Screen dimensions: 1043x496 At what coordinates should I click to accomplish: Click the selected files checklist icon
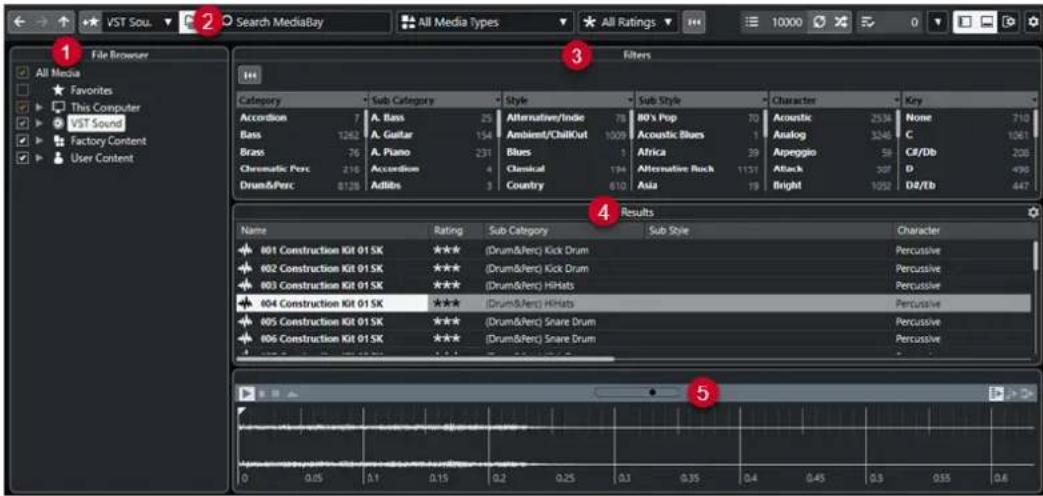click(867, 22)
